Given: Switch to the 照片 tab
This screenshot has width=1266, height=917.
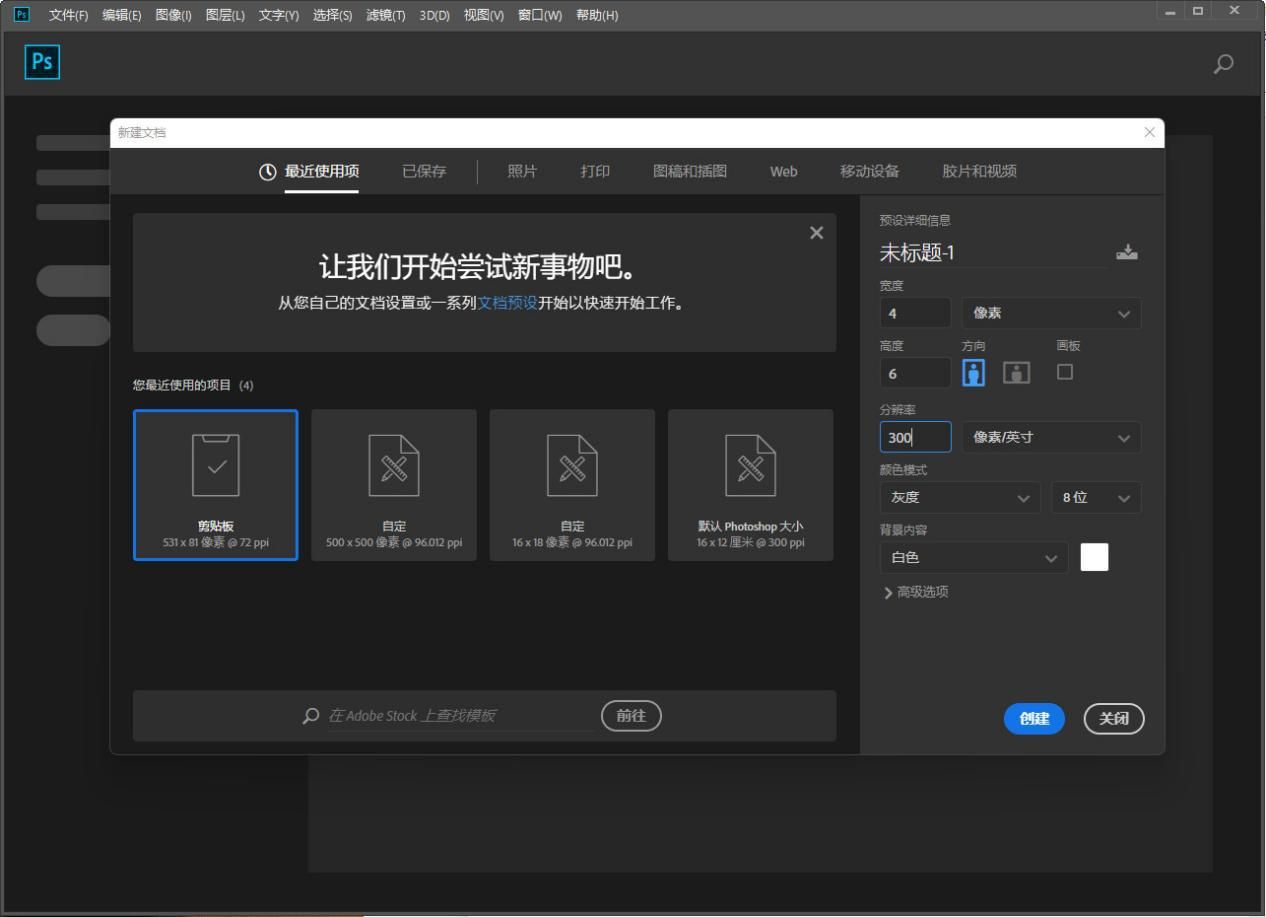Looking at the screenshot, I should coord(522,171).
